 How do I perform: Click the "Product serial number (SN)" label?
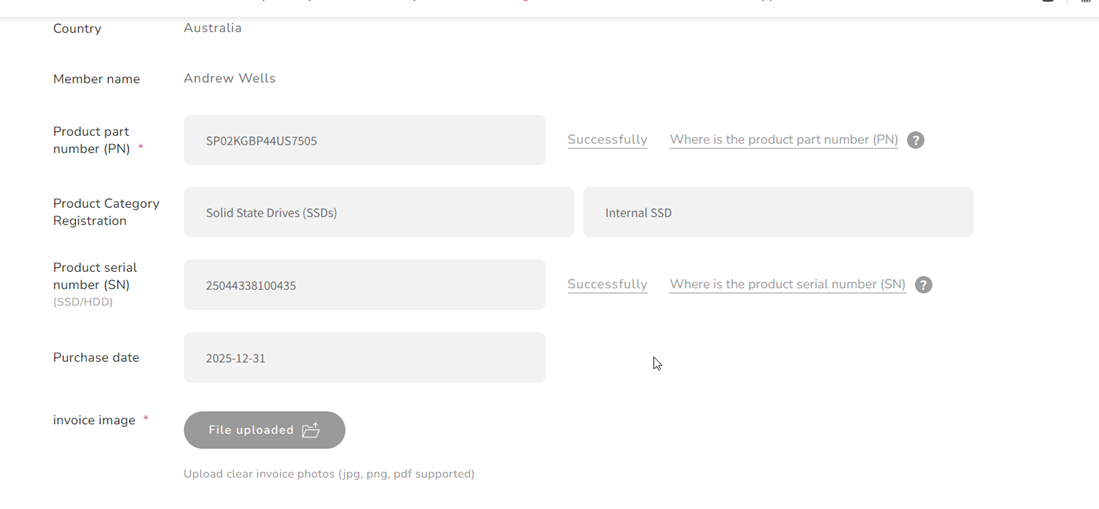[x=95, y=276]
